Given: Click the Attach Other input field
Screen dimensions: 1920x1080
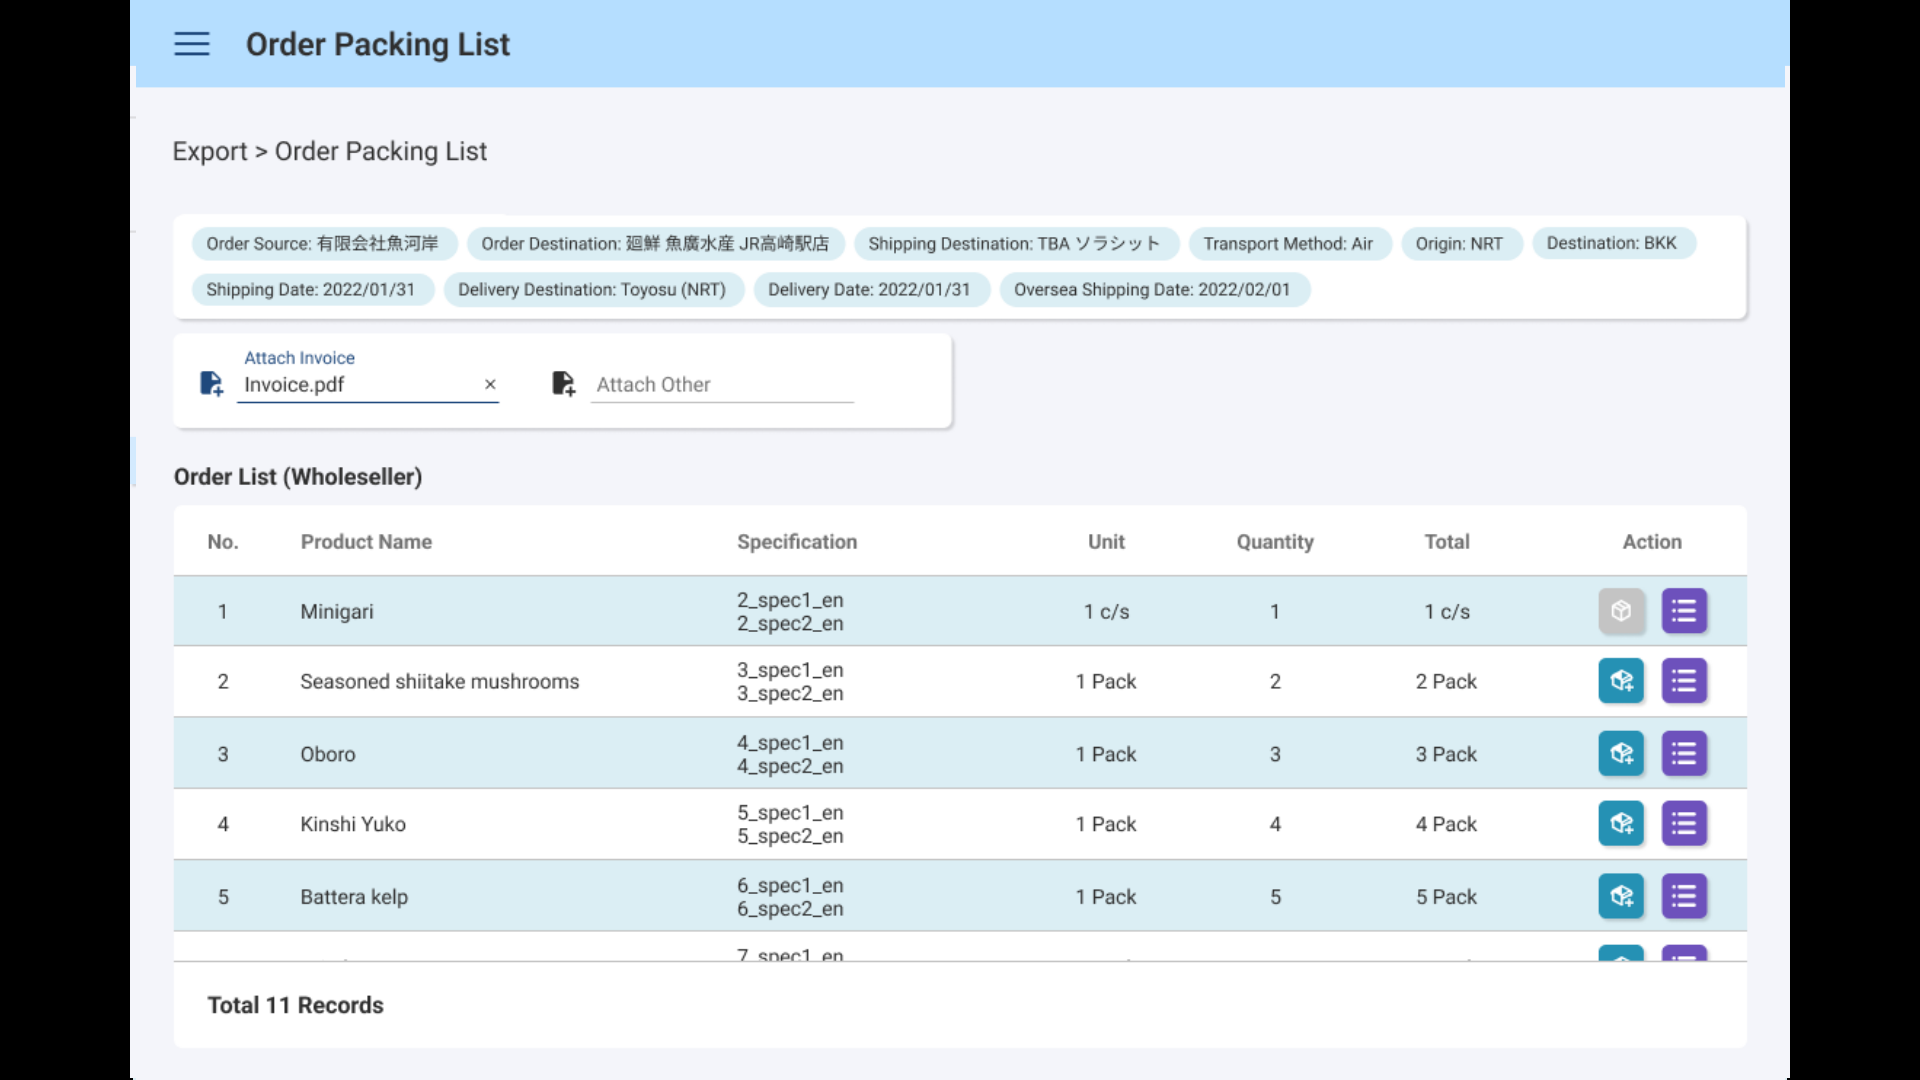Looking at the screenshot, I should pos(722,385).
